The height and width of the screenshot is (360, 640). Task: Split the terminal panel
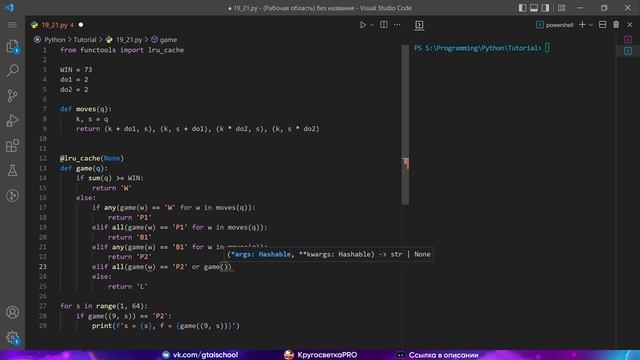pos(602,25)
